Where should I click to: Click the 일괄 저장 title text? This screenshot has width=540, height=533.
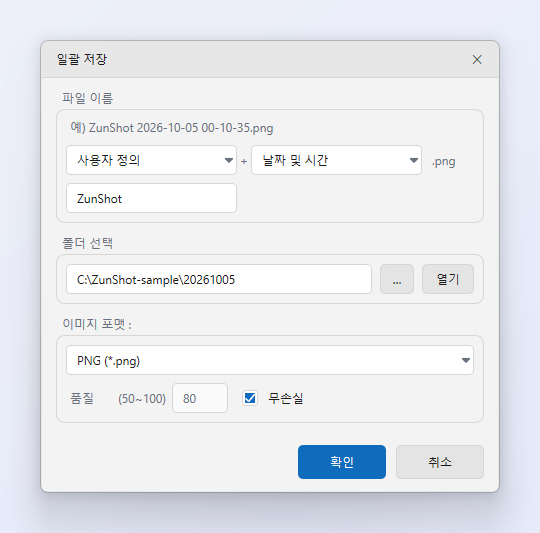(82, 59)
